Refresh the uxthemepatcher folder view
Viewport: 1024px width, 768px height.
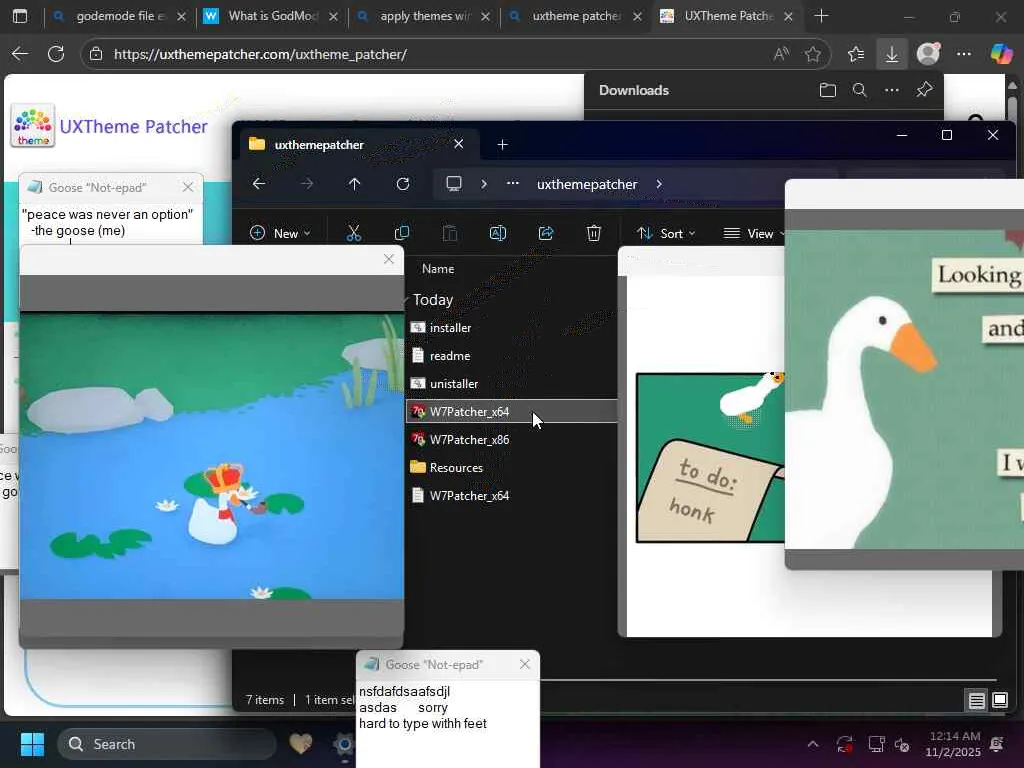click(403, 184)
